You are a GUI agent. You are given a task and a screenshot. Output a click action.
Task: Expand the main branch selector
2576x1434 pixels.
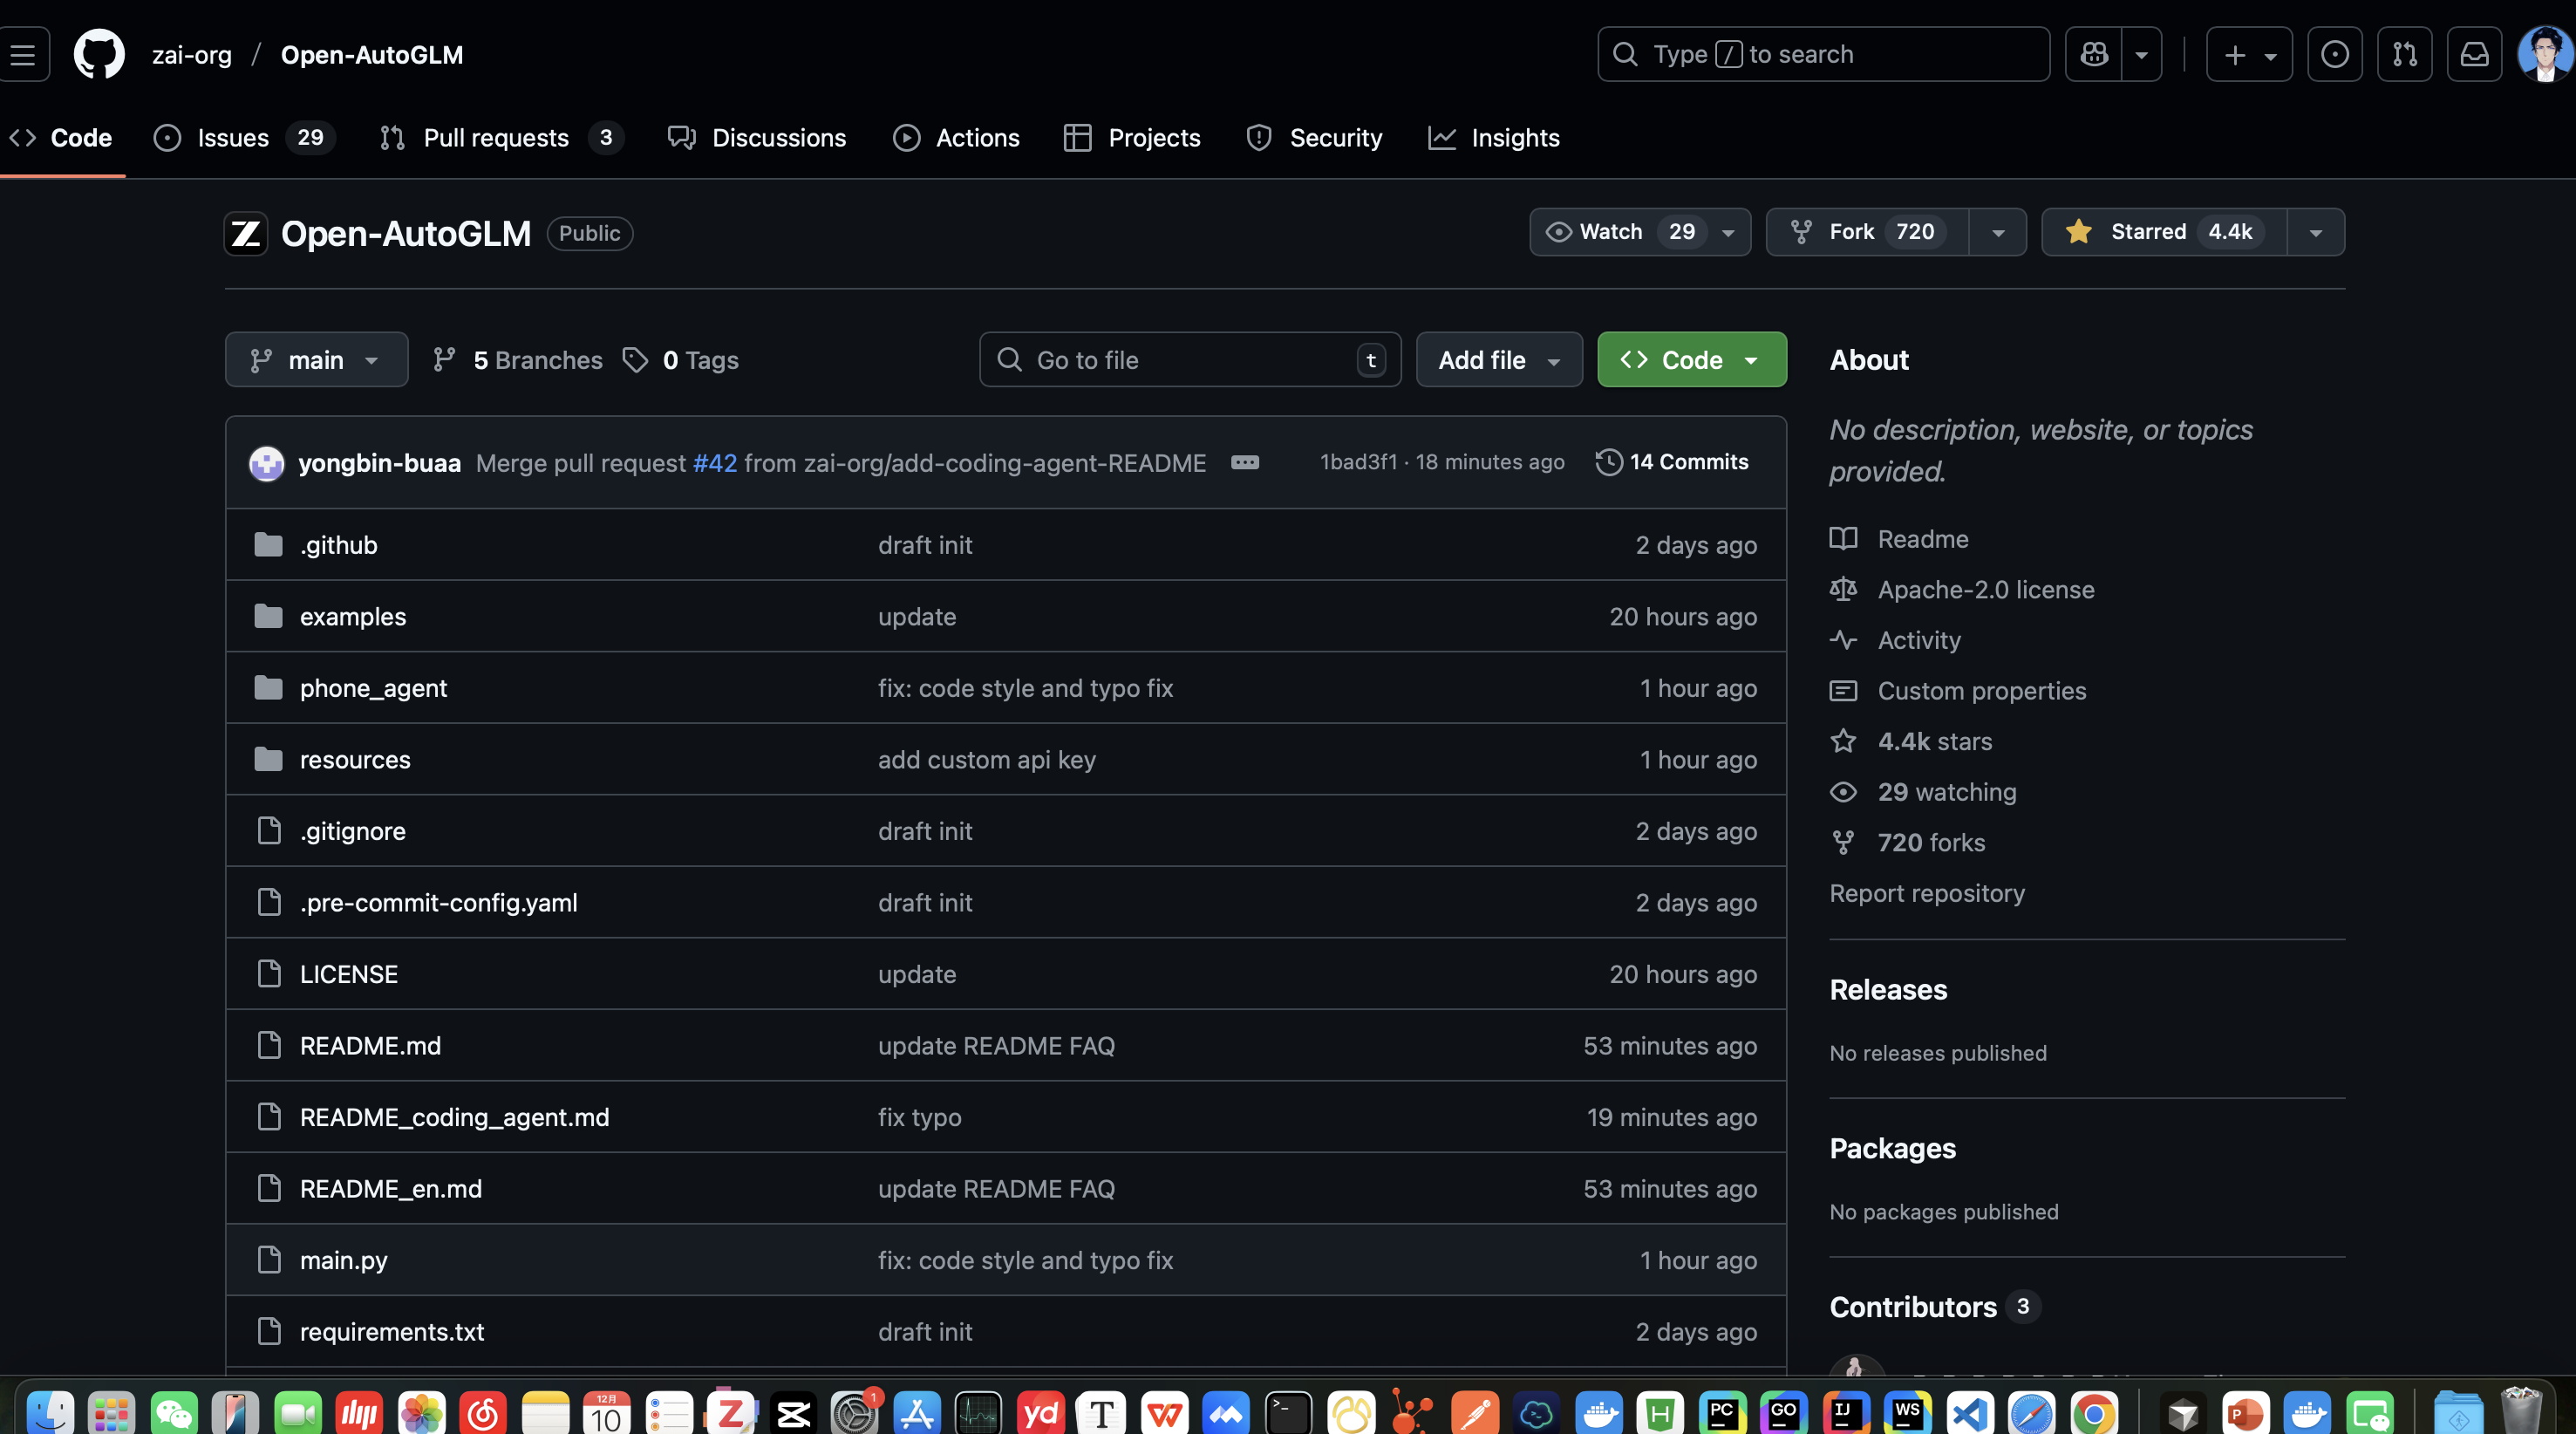pos(316,360)
